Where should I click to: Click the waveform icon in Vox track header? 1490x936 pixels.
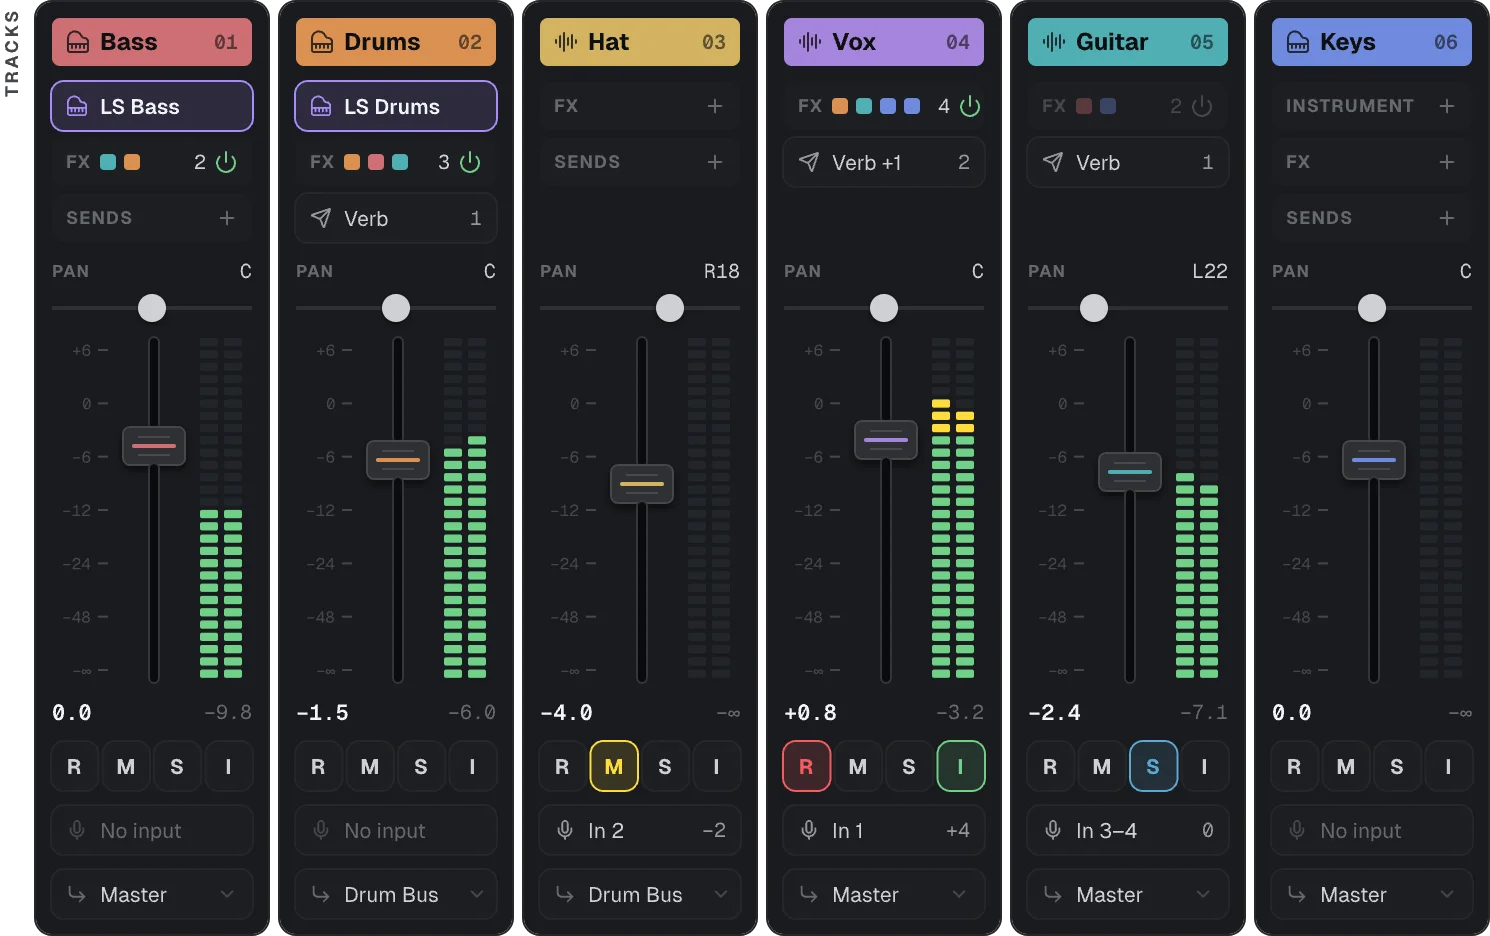810,42
